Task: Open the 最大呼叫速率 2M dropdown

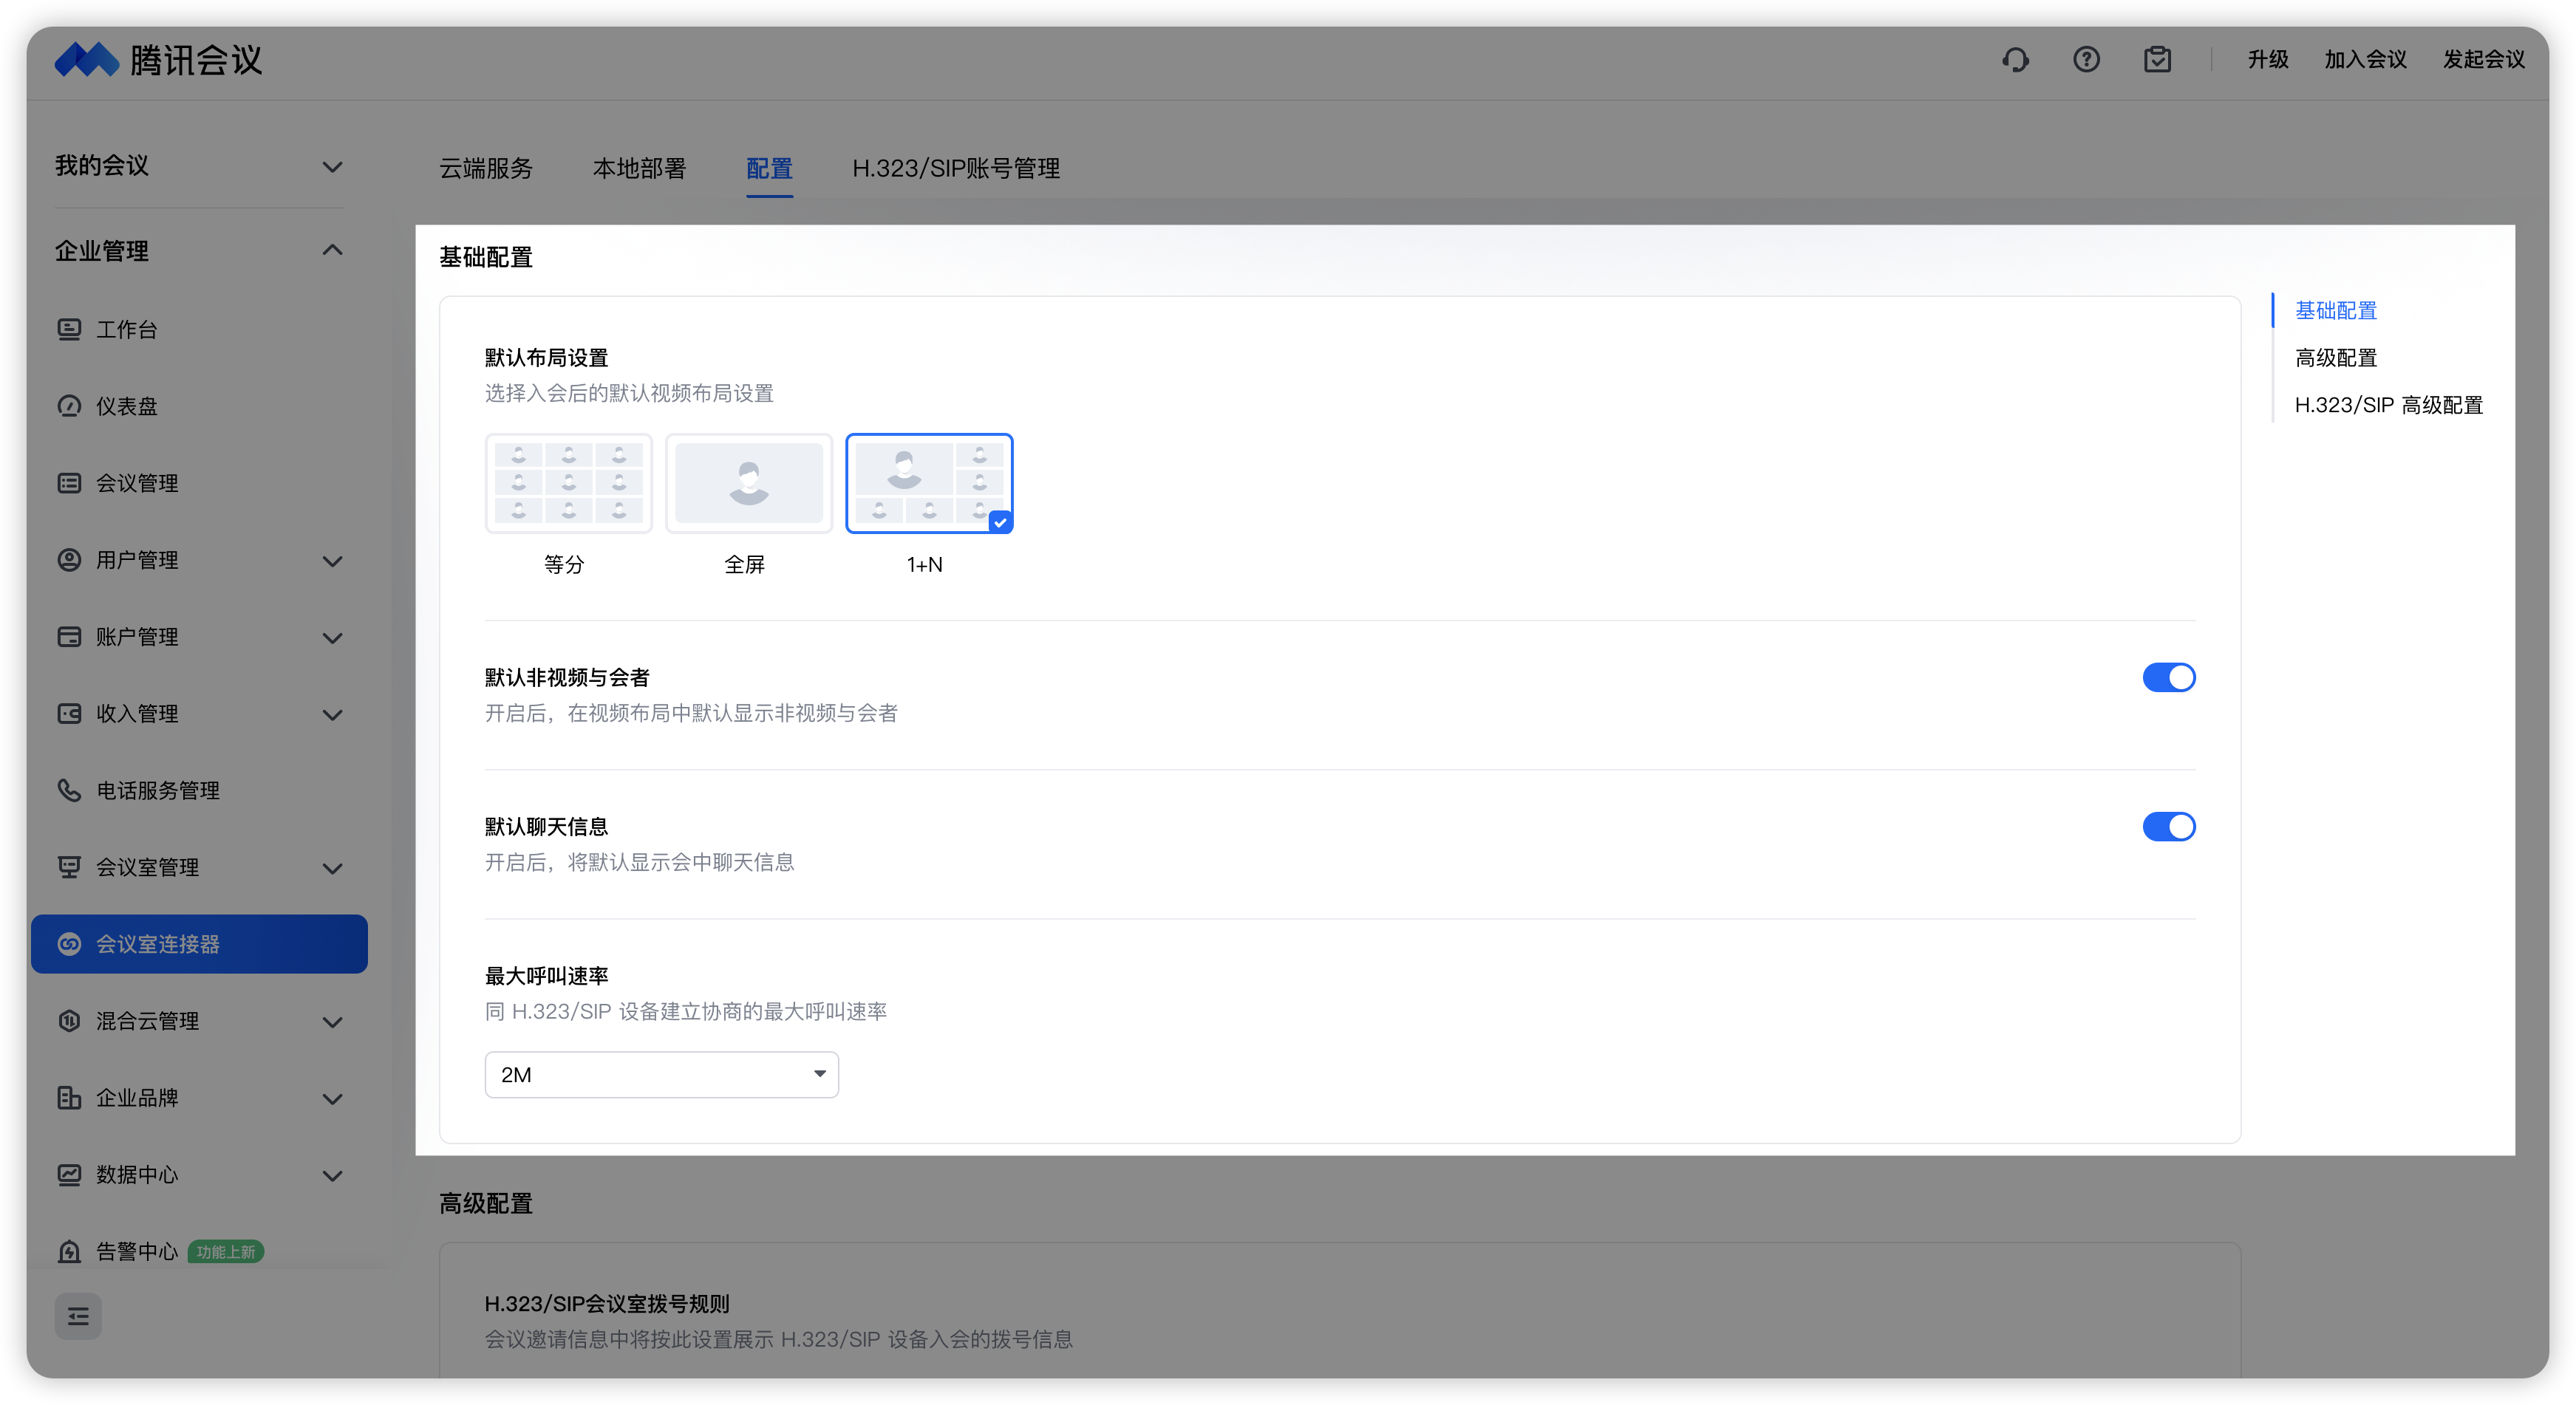Action: point(661,1075)
